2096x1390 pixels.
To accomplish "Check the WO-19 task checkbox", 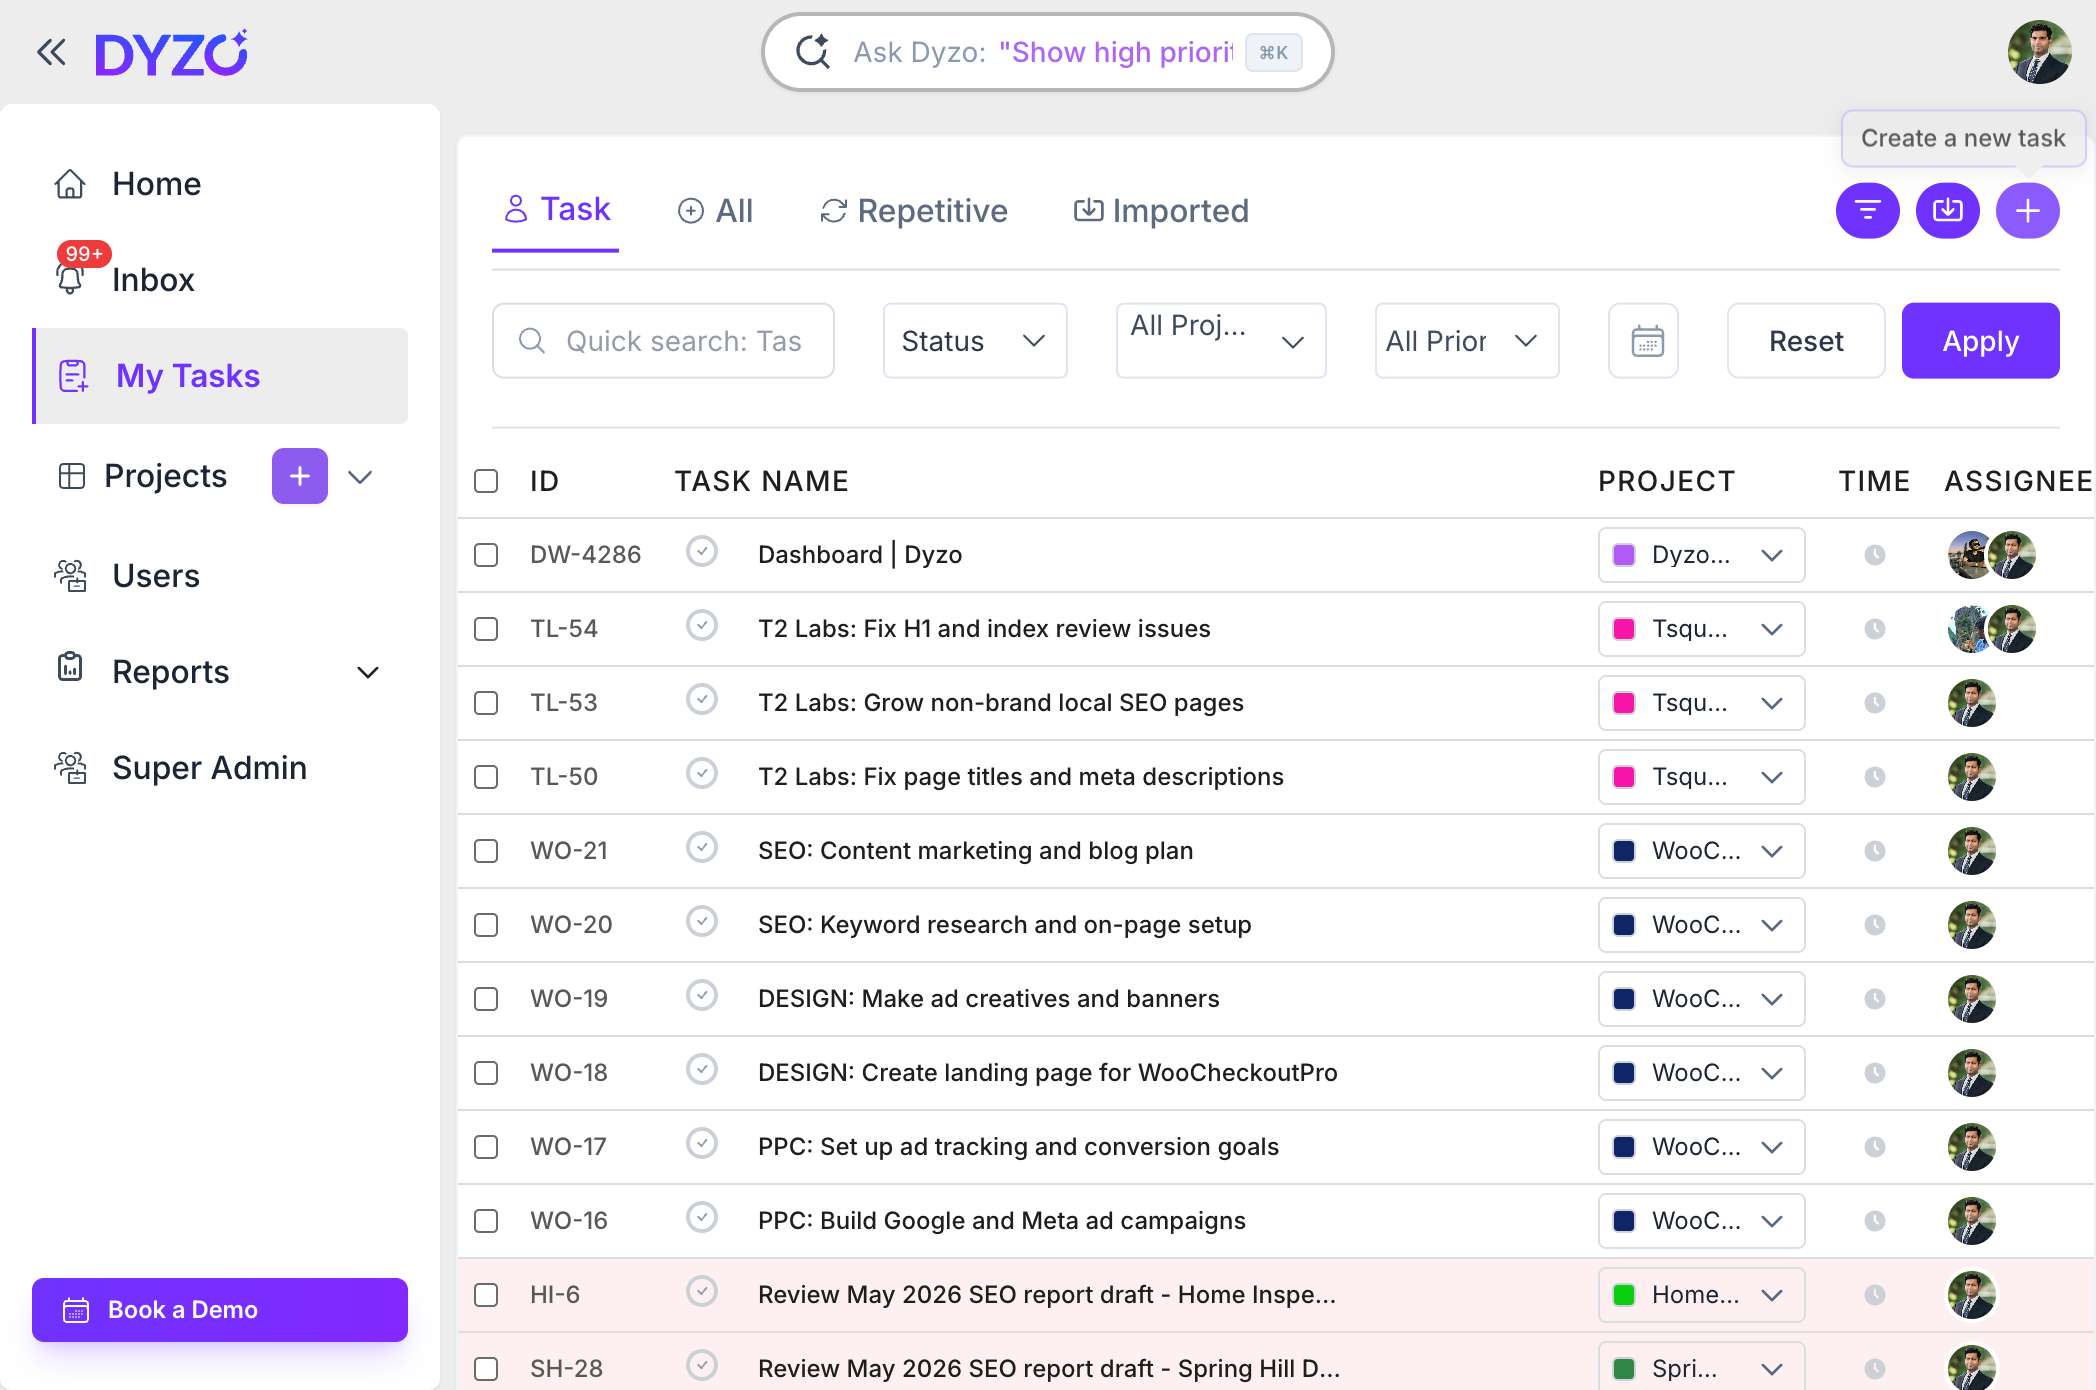I will point(486,999).
